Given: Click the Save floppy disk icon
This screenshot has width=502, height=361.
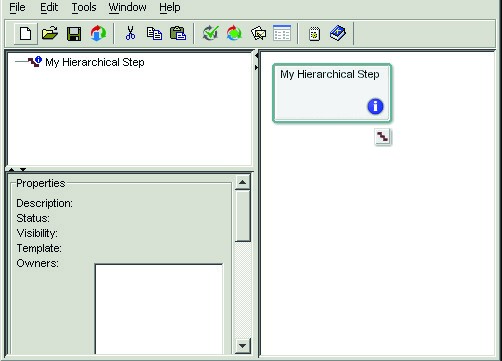Looking at the screenshot, I should point(74,34).
